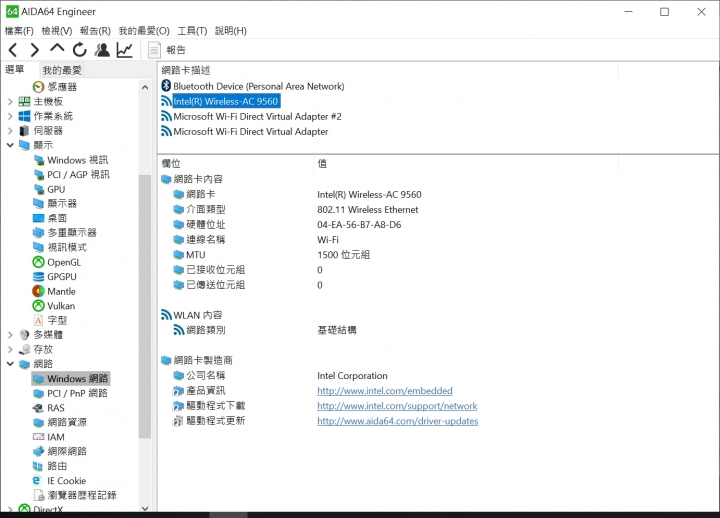
Task: Switch to the 選單 tab
Action: (15, 69)
